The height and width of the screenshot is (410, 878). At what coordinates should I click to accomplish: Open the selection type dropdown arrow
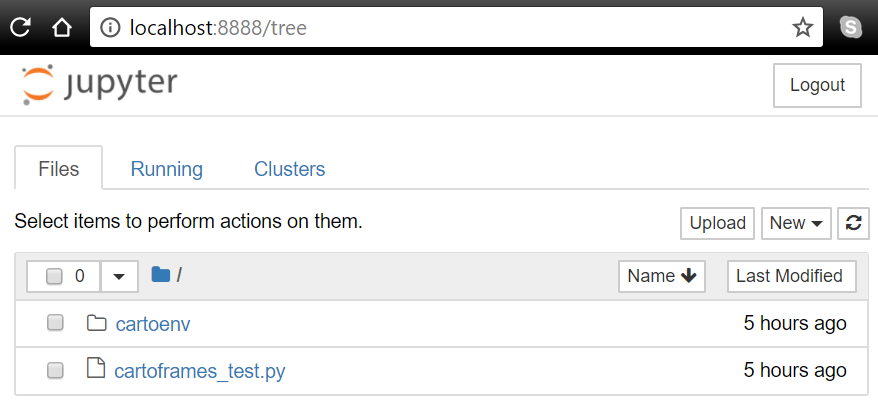click(119, 276)
